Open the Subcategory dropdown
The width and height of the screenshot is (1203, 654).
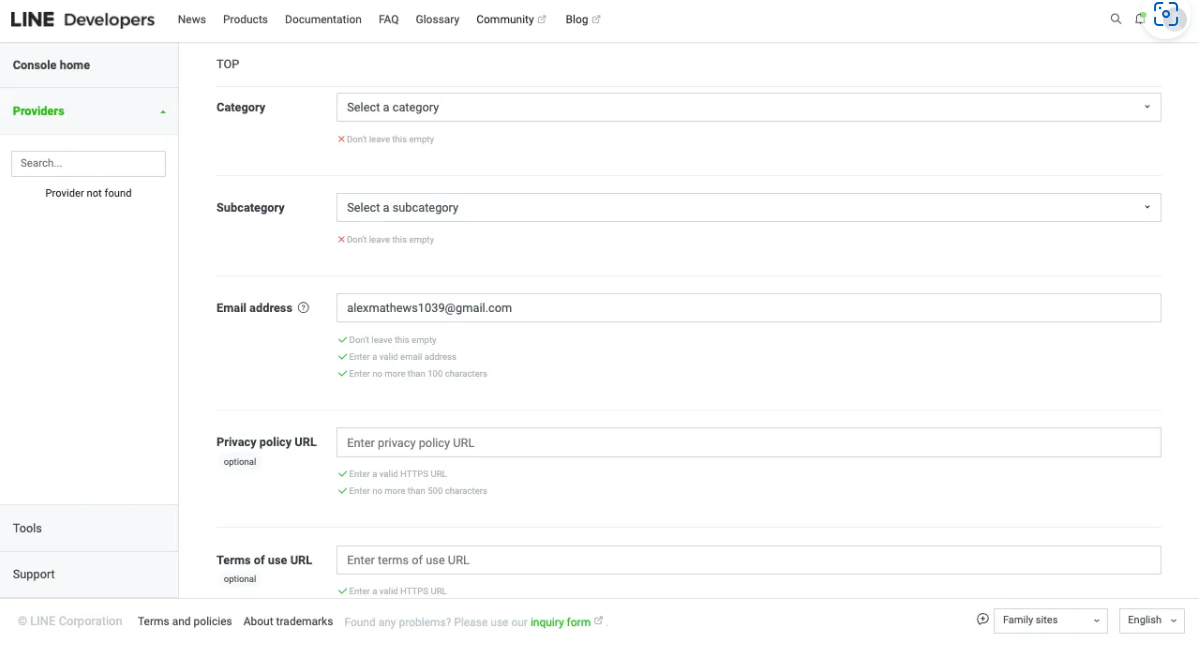coord(748,208)
